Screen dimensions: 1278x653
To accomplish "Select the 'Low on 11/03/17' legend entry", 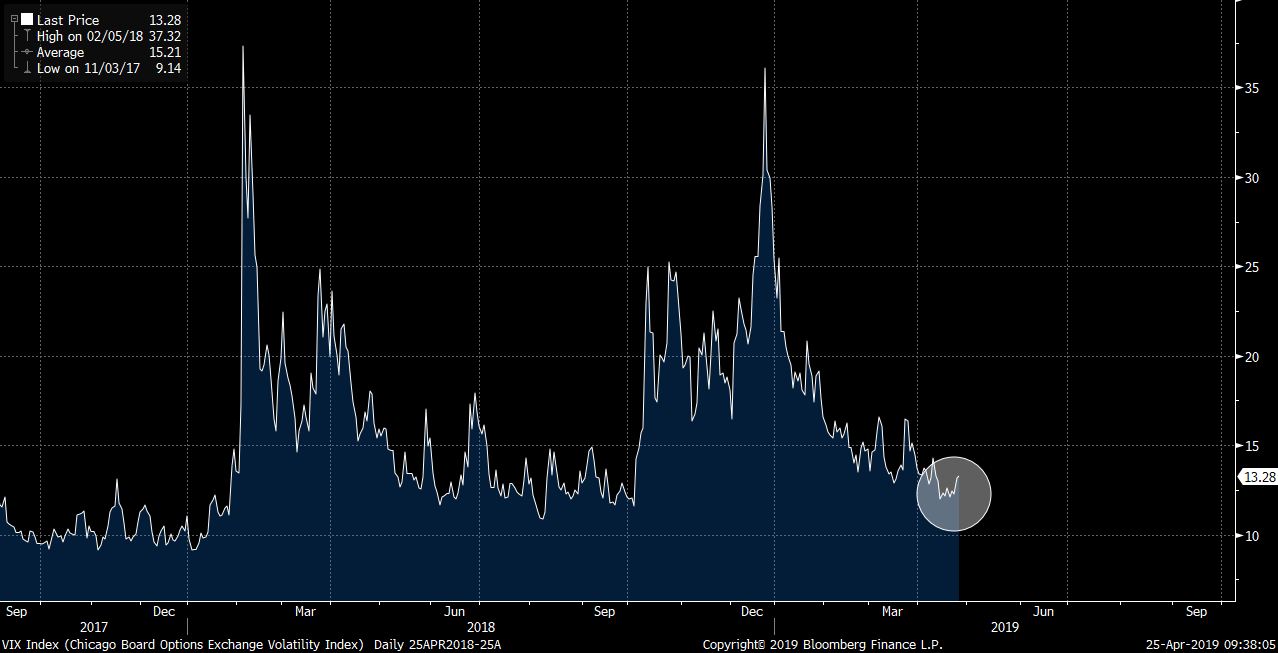I will tap(88, 68).
